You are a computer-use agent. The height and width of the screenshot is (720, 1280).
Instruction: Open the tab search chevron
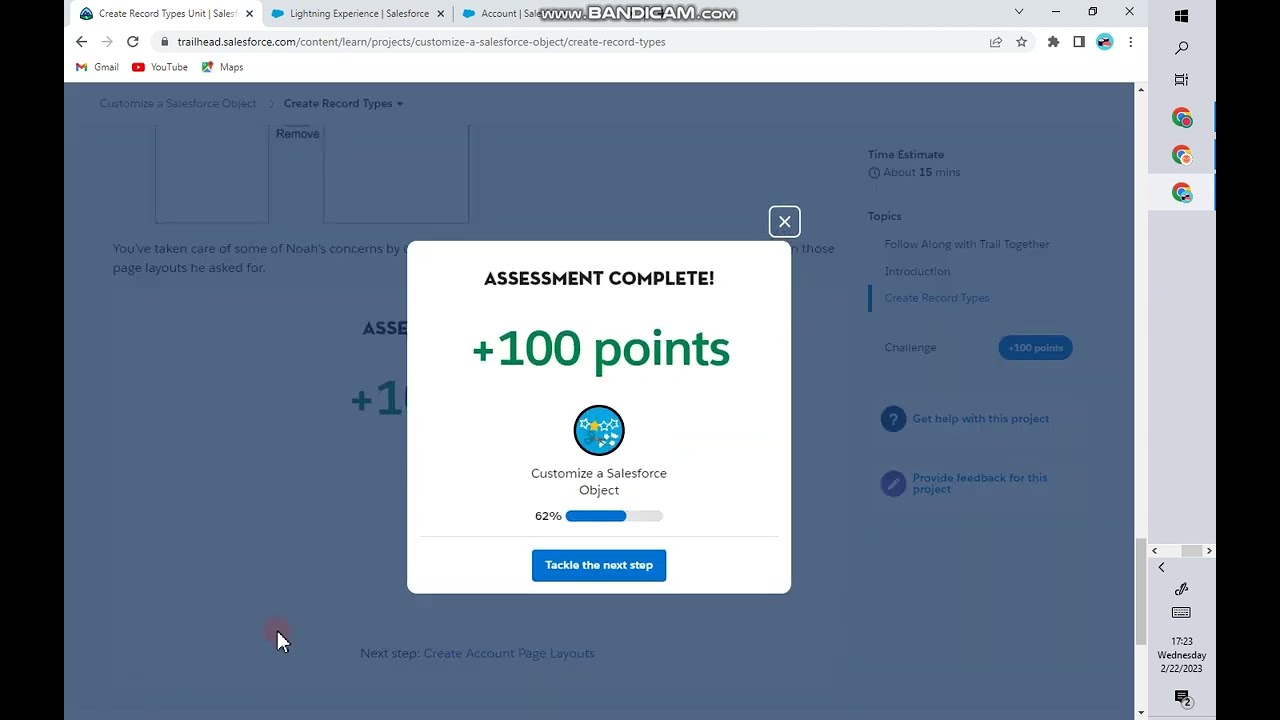pyautogui.click(x=1019, y=12)
